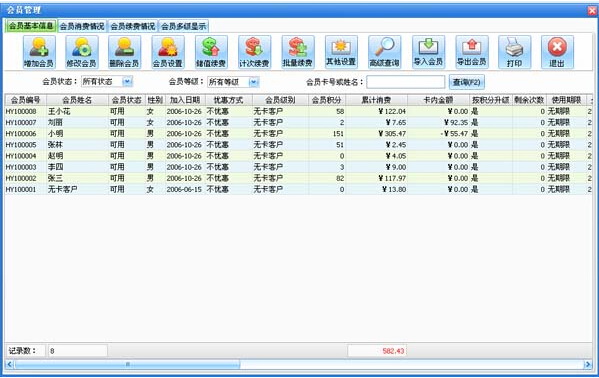This screenshot has height=378, width=599.
Task: Sort by the 会员编号 column header
Action: (x=25, y=100)
